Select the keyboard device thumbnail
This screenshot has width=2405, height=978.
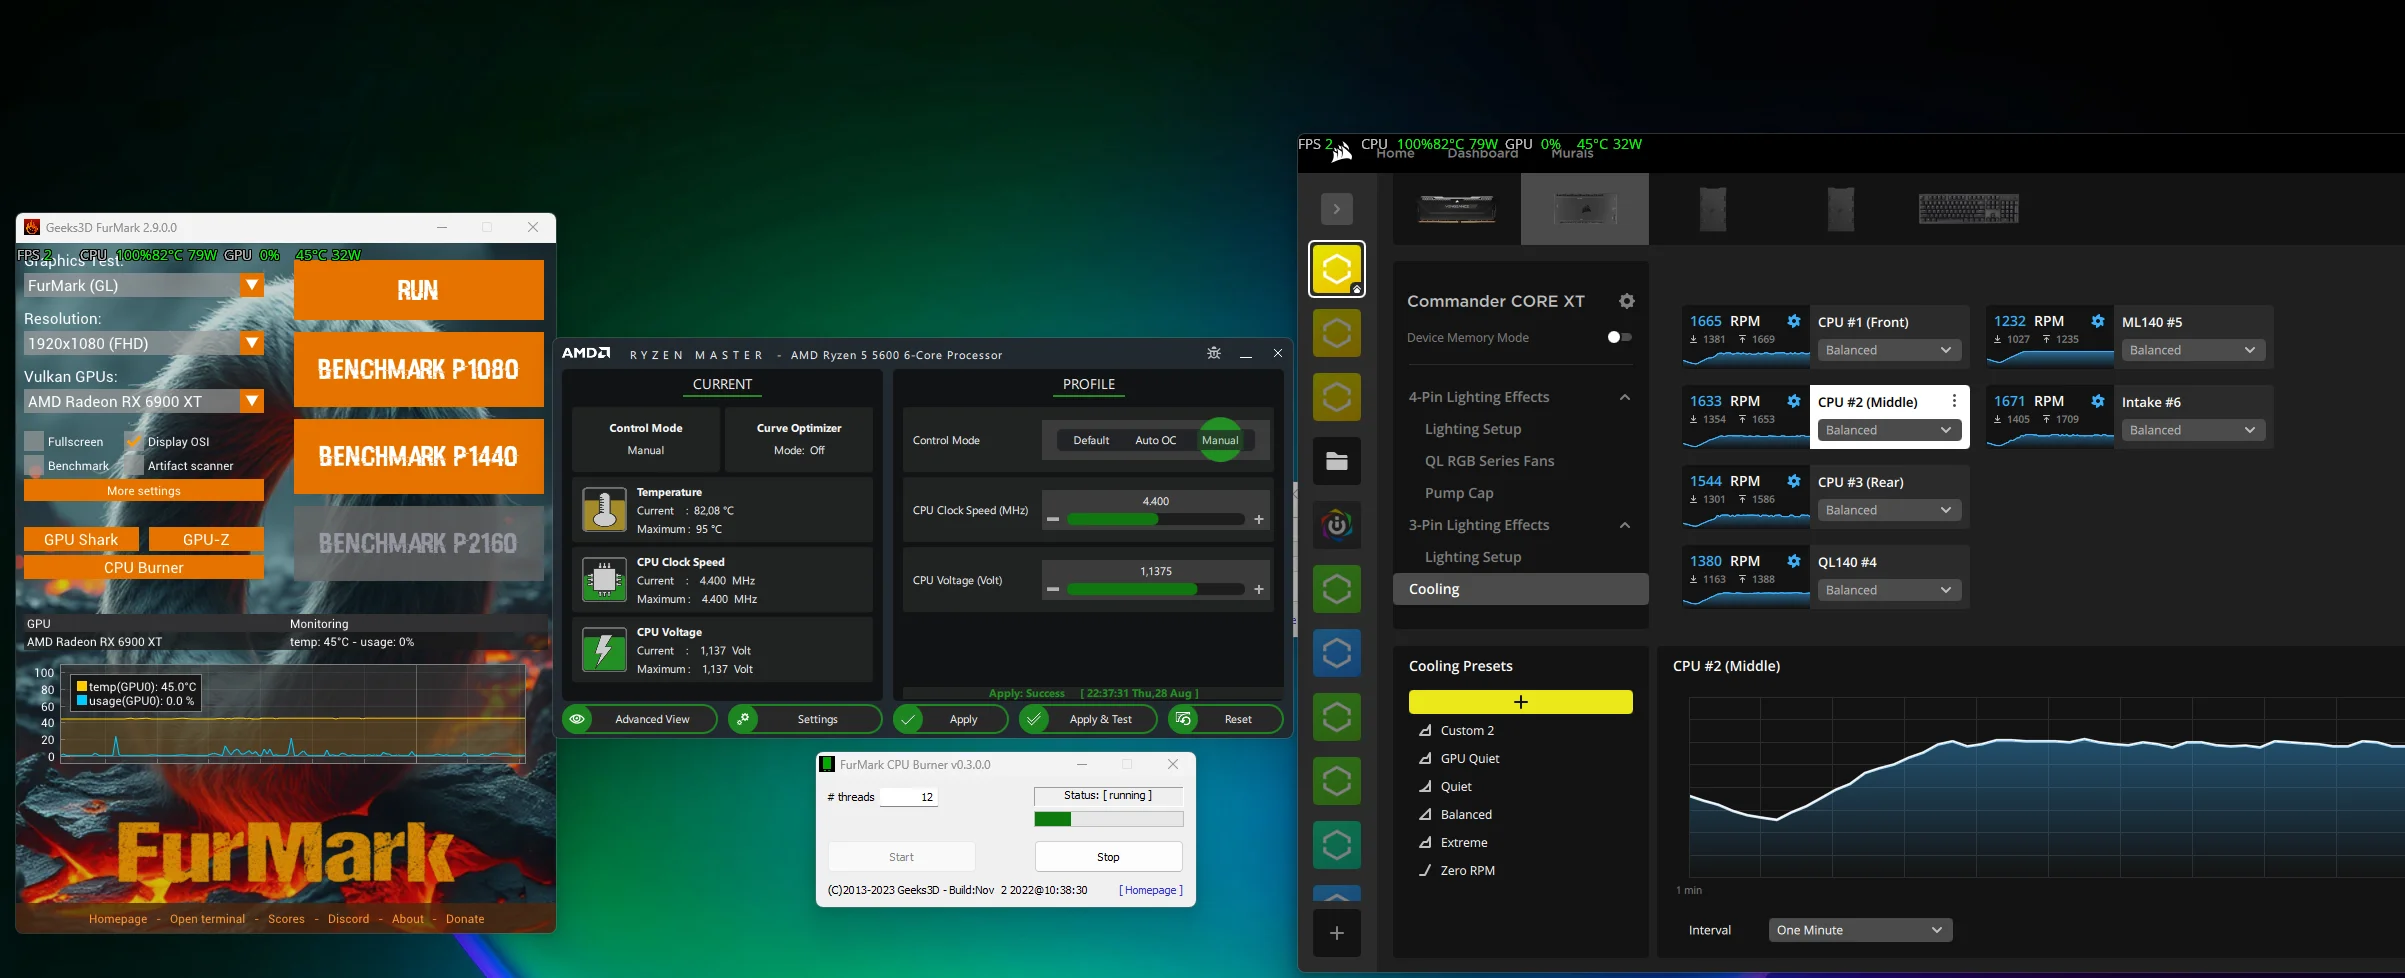click(1967, 209)
